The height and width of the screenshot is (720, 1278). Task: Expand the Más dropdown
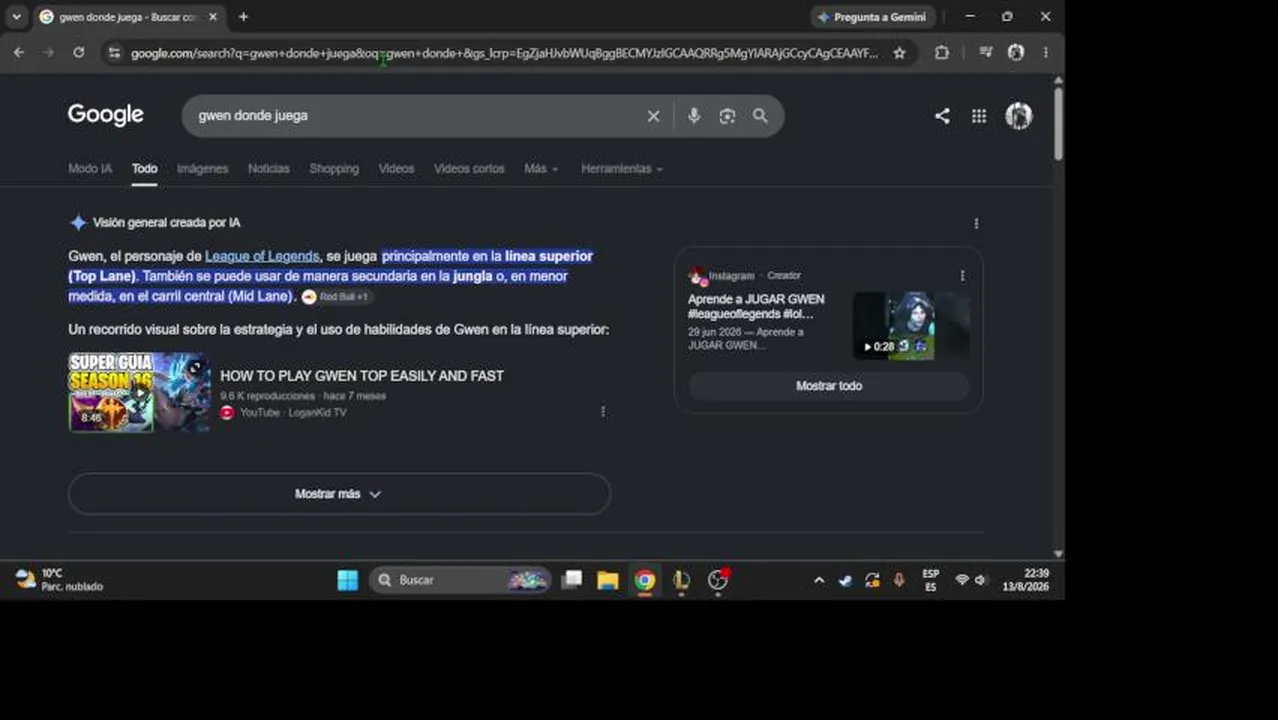(541, 169)
